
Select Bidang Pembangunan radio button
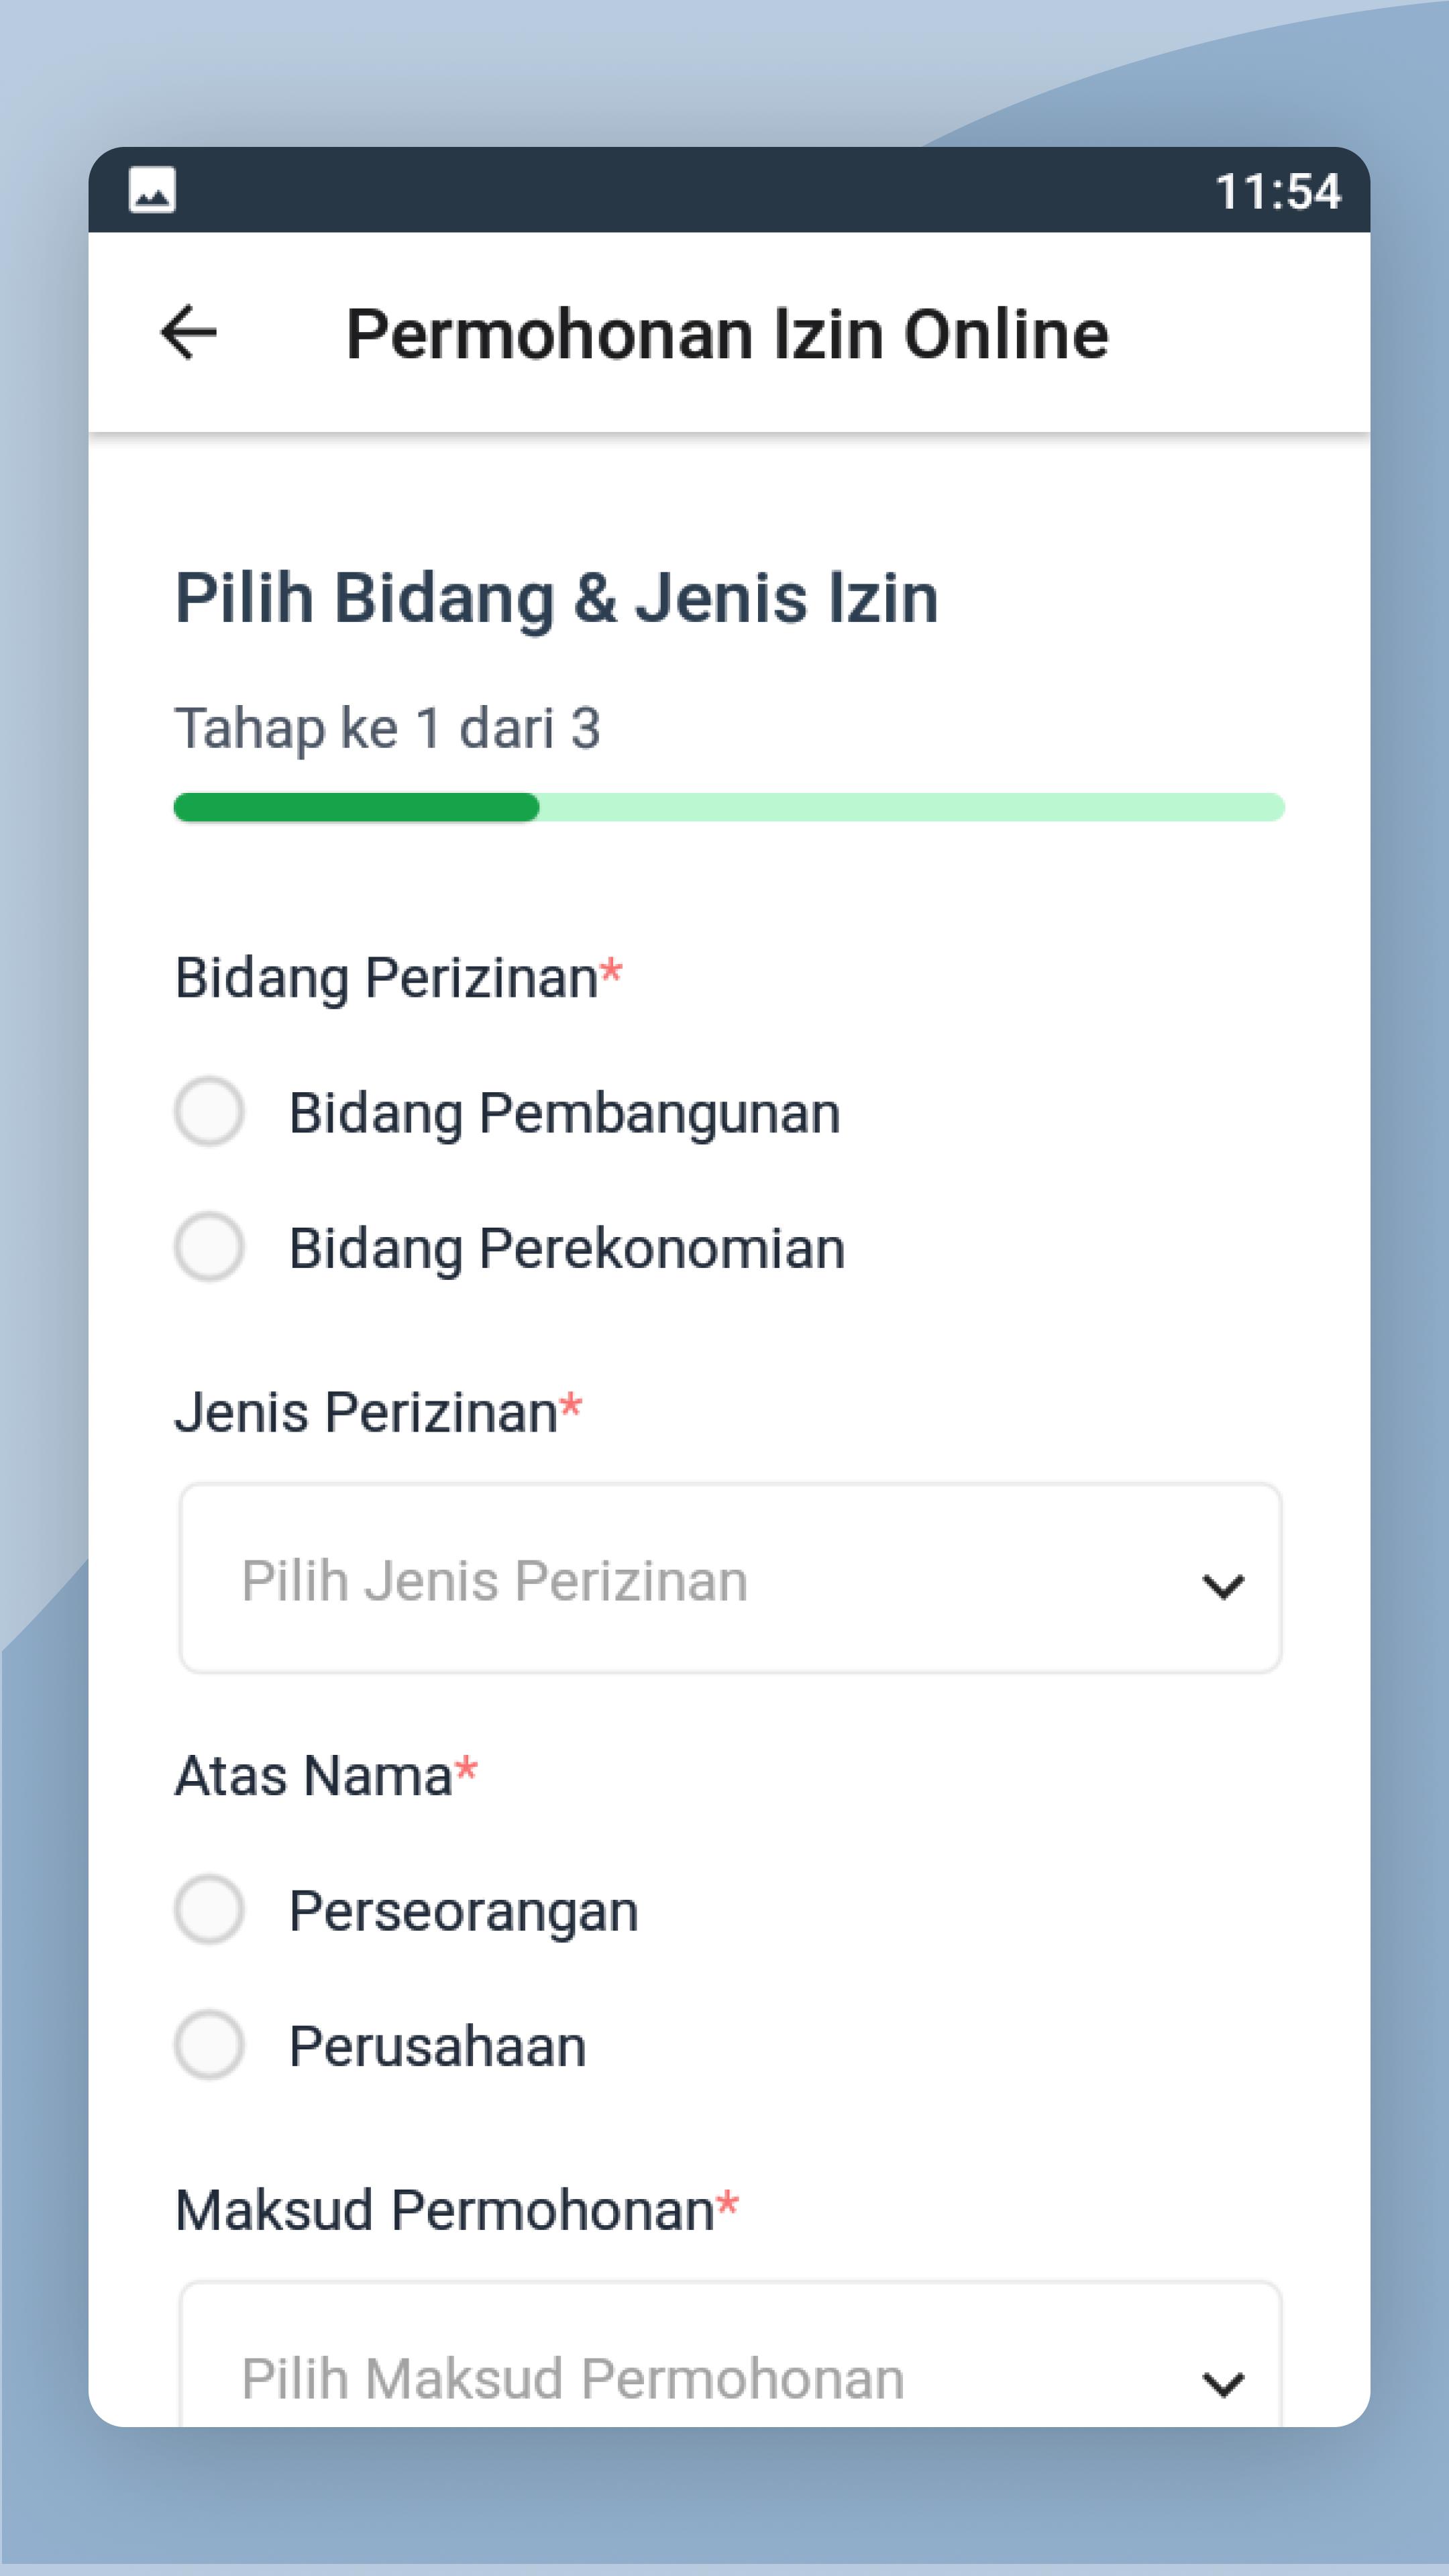click(209, 1111)
